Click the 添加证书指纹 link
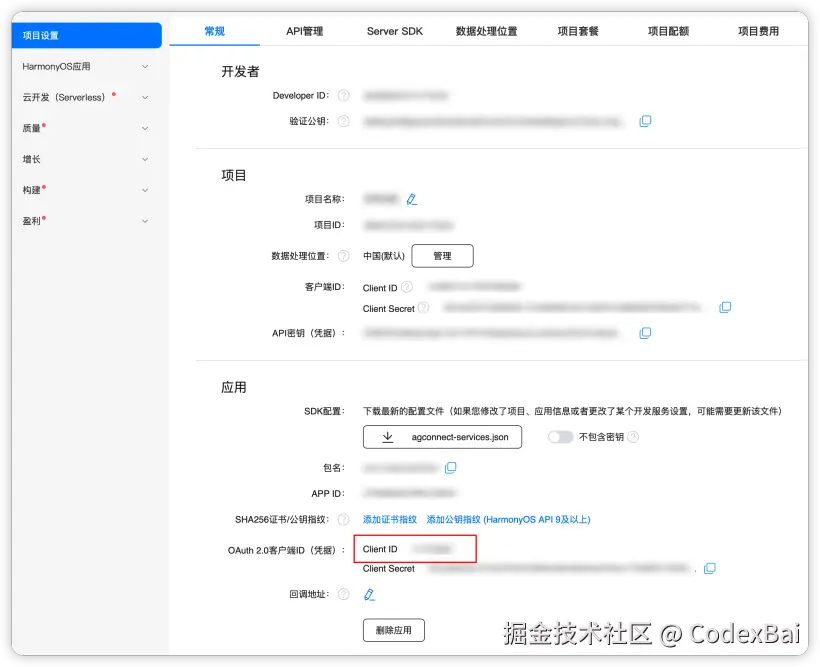This screenshot has height=667, width=820. [x=390, y=519]
